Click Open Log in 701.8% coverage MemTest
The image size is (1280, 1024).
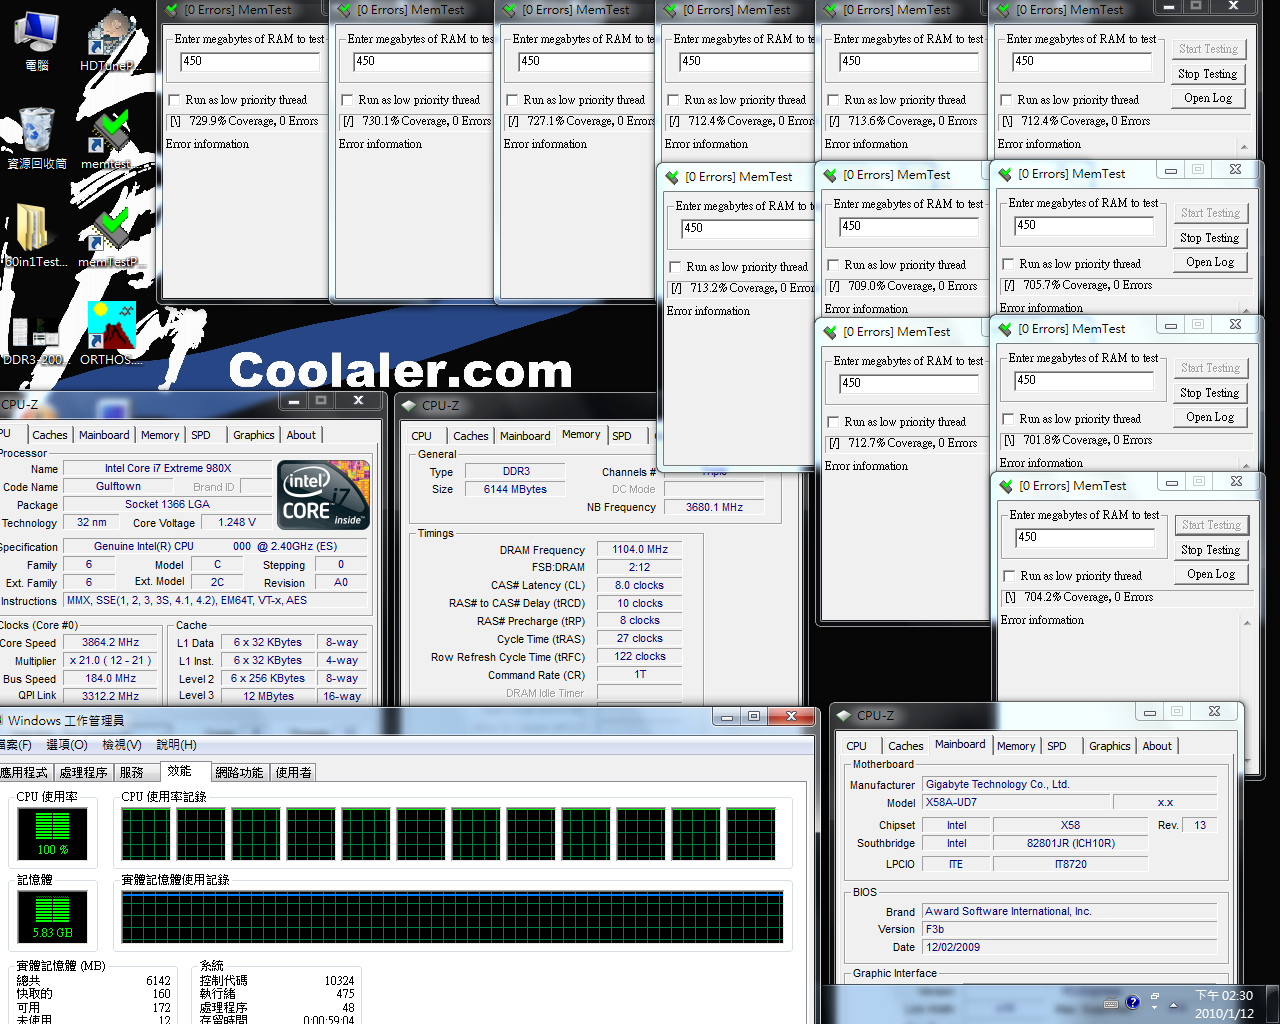1209,417
